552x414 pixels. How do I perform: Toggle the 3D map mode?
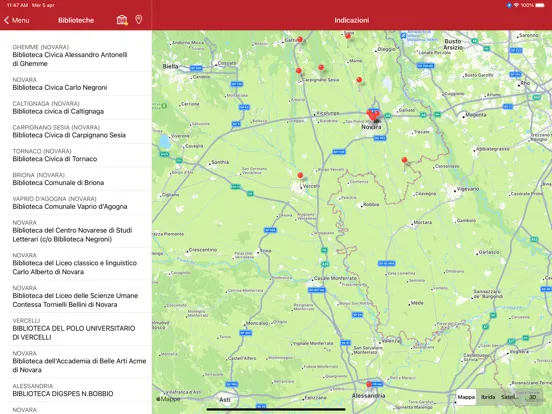pos(533,397)
